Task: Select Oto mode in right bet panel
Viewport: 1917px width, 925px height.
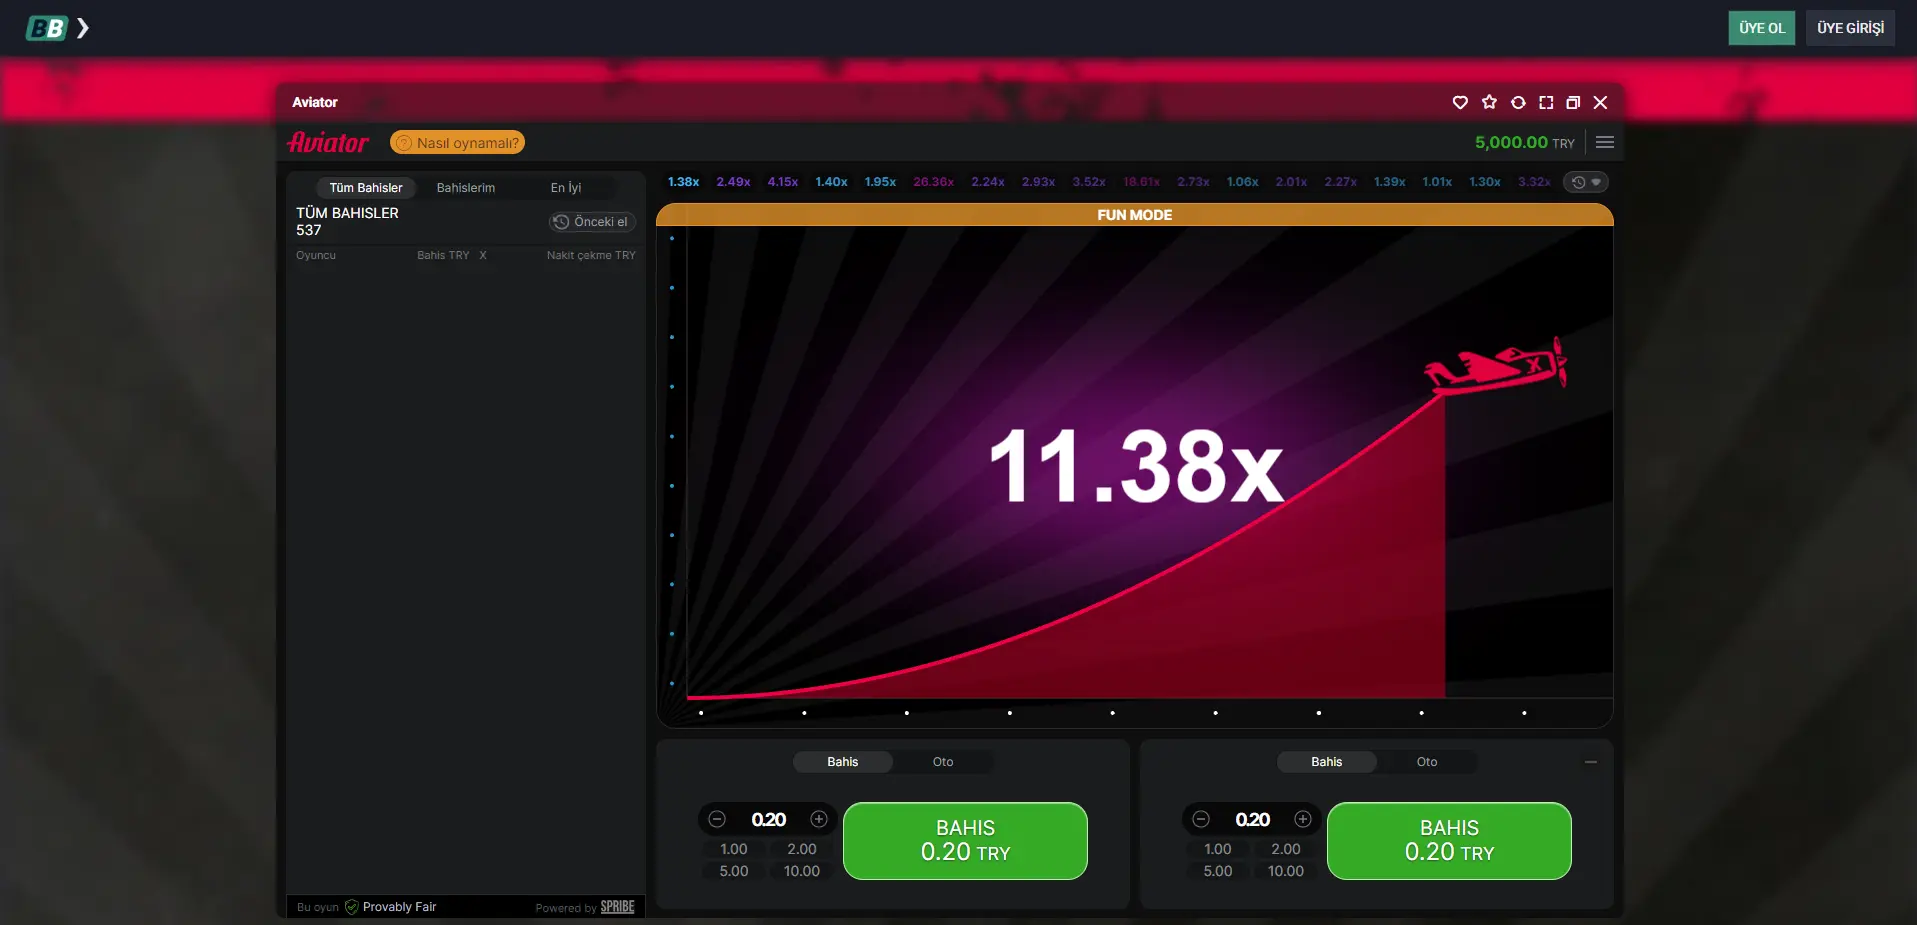Action: (1427, 762)
